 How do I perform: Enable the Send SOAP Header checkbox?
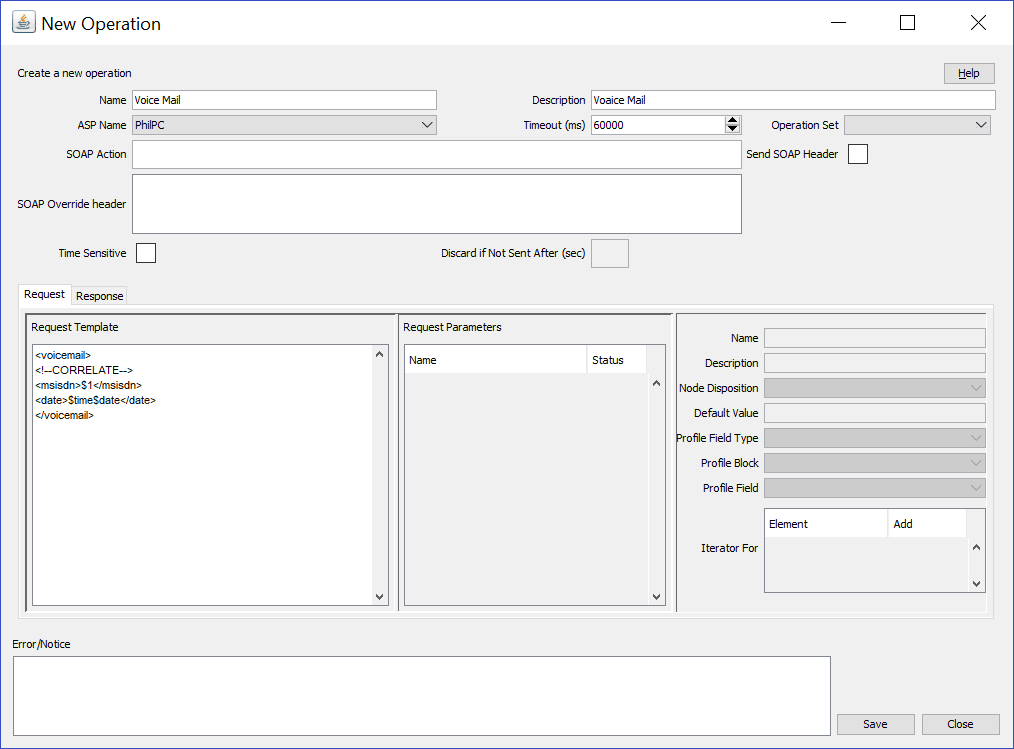(x=858, y=154)
